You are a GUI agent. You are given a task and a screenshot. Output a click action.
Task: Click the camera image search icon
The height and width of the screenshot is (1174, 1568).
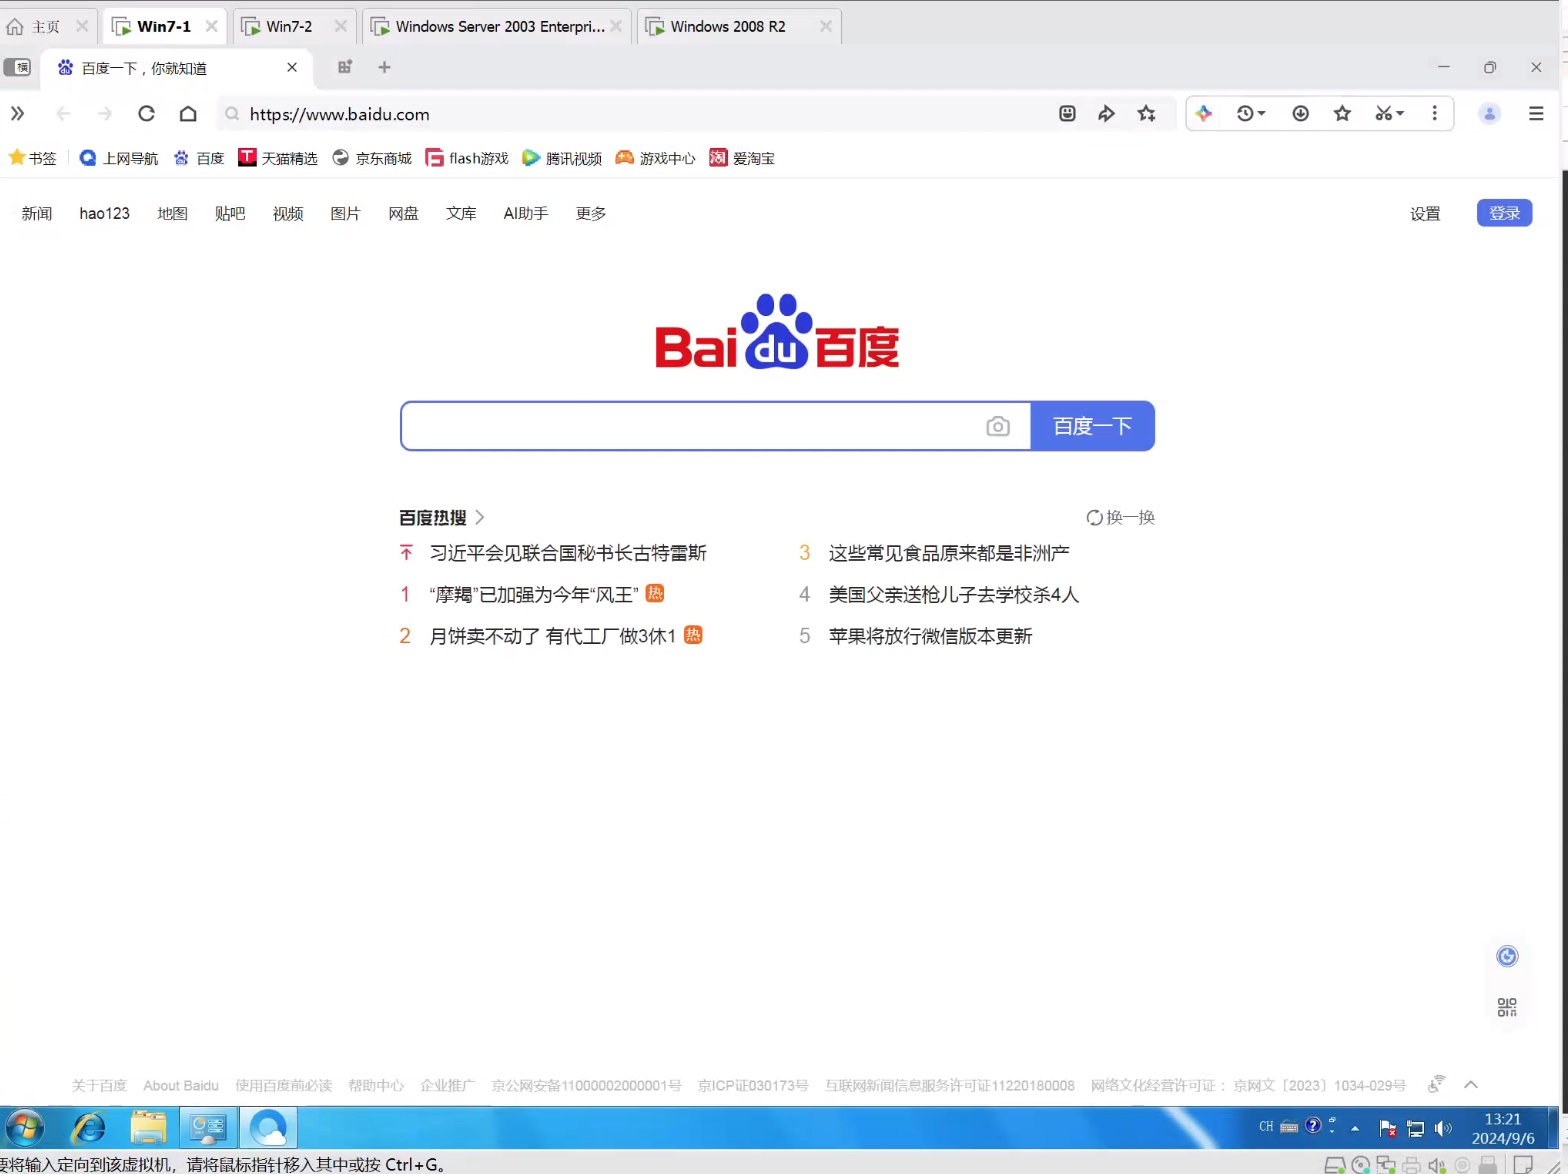998,426
